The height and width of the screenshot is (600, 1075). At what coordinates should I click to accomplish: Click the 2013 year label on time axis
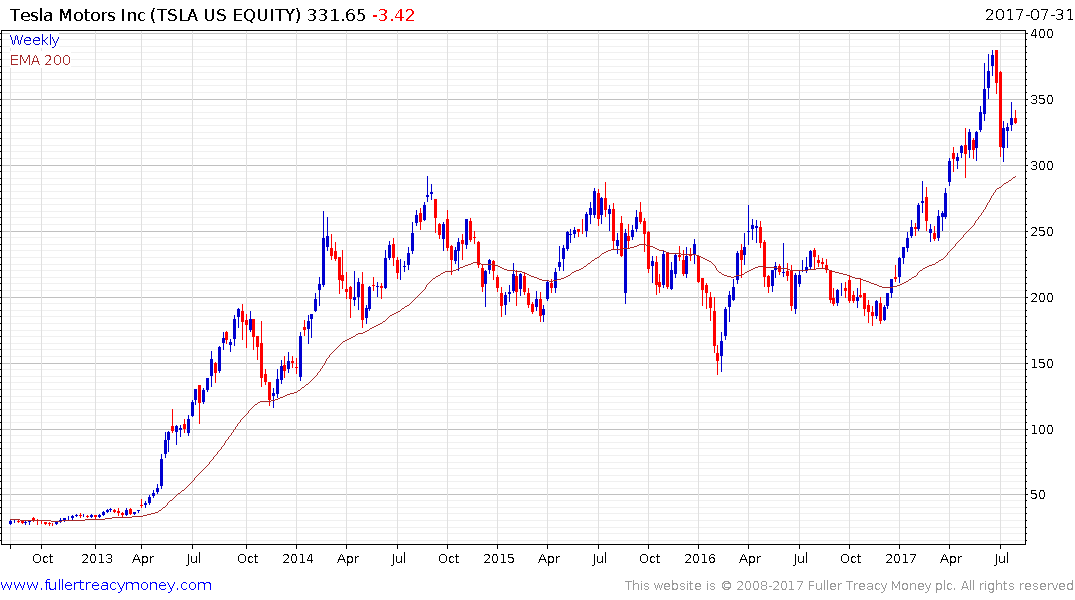pyautogui.click(x=97, y=558)
